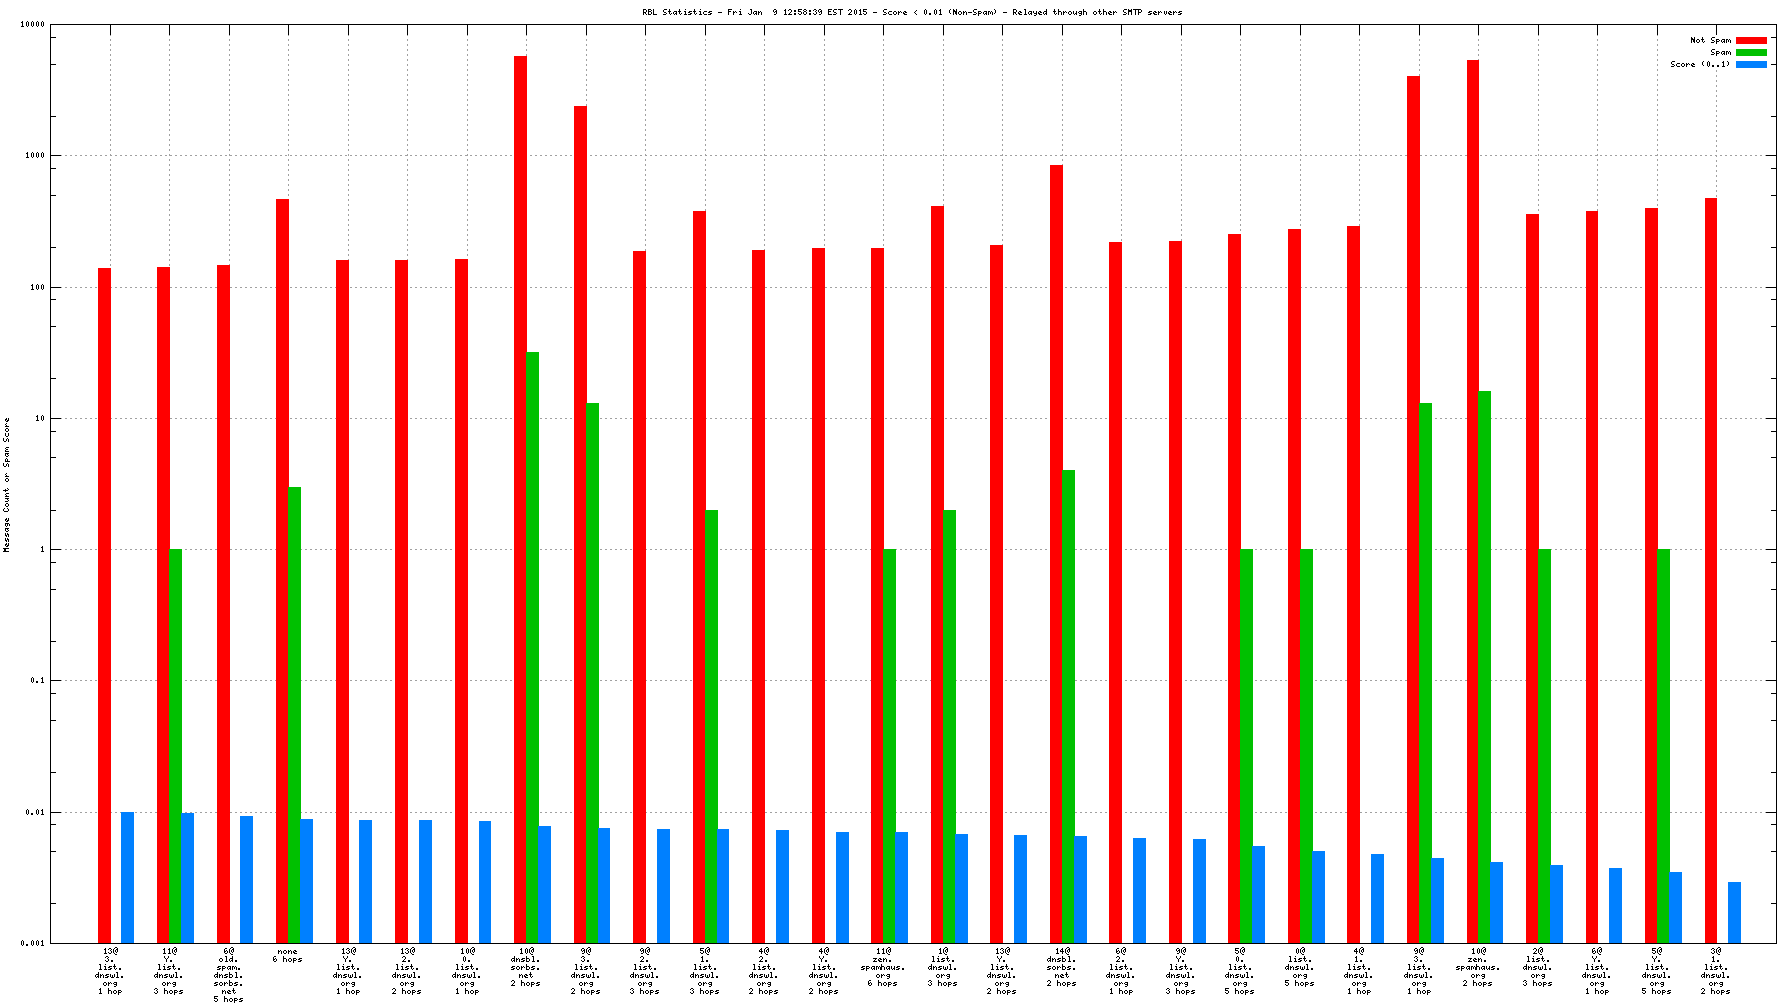1792x1008 pixels.
Task: Select the old.spam.dnsbl.sorbs.net 5 hops label
Action: pos(228,975)
